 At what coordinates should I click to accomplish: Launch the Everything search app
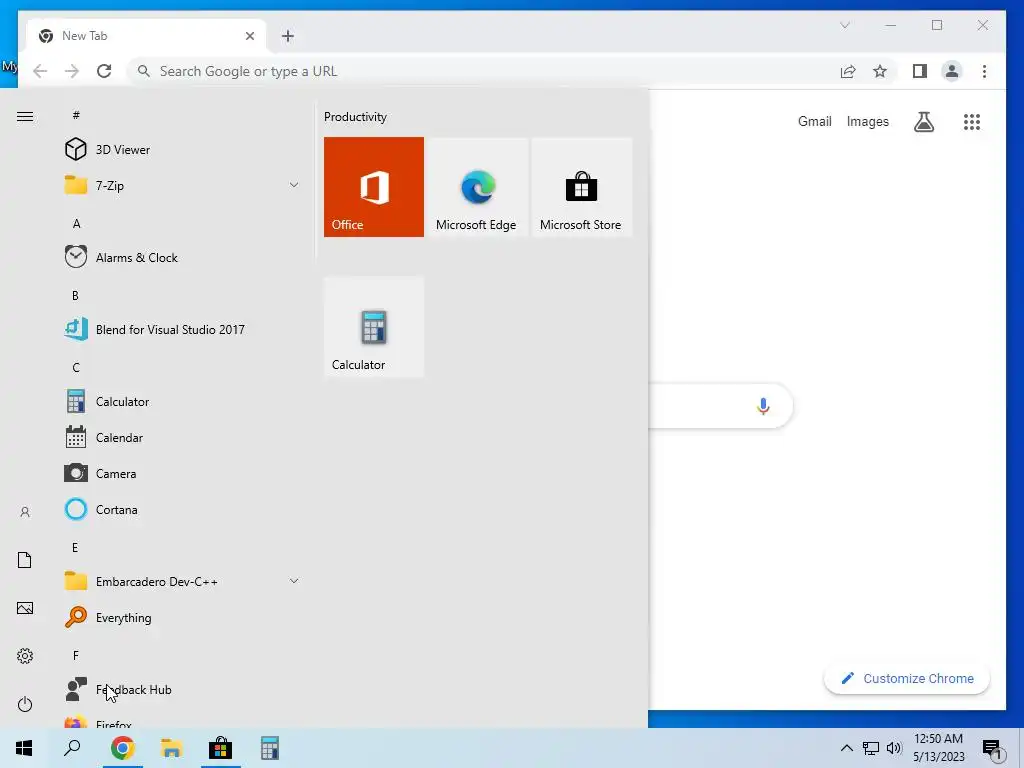183,617
